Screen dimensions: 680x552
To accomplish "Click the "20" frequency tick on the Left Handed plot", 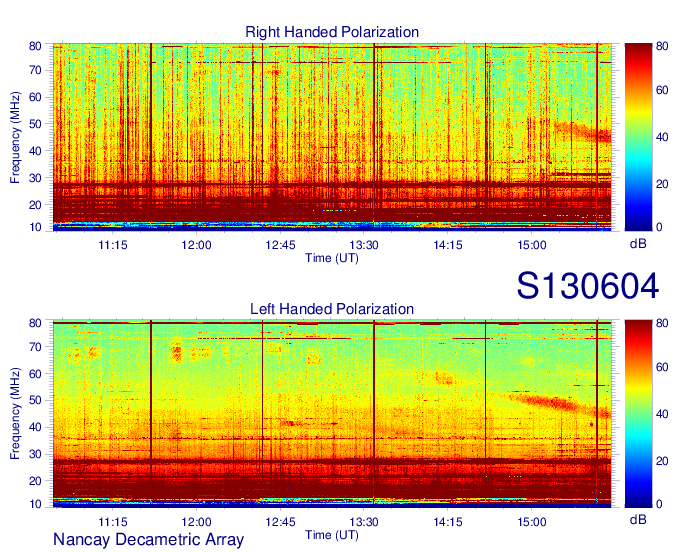I will (x=35, y=481).
